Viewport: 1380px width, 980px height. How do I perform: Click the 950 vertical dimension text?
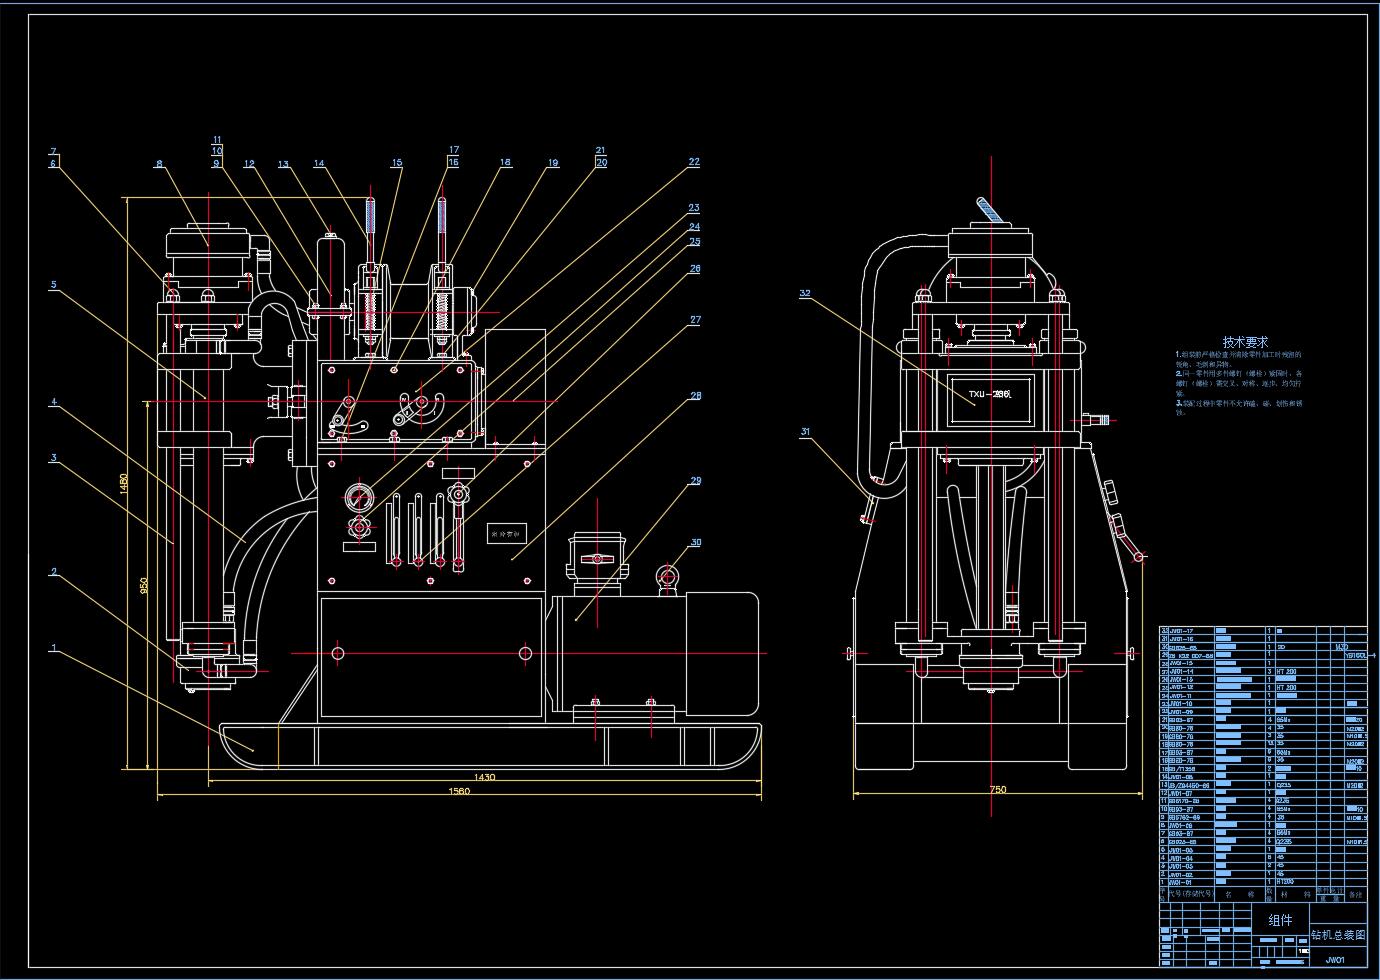click(144, 584)
